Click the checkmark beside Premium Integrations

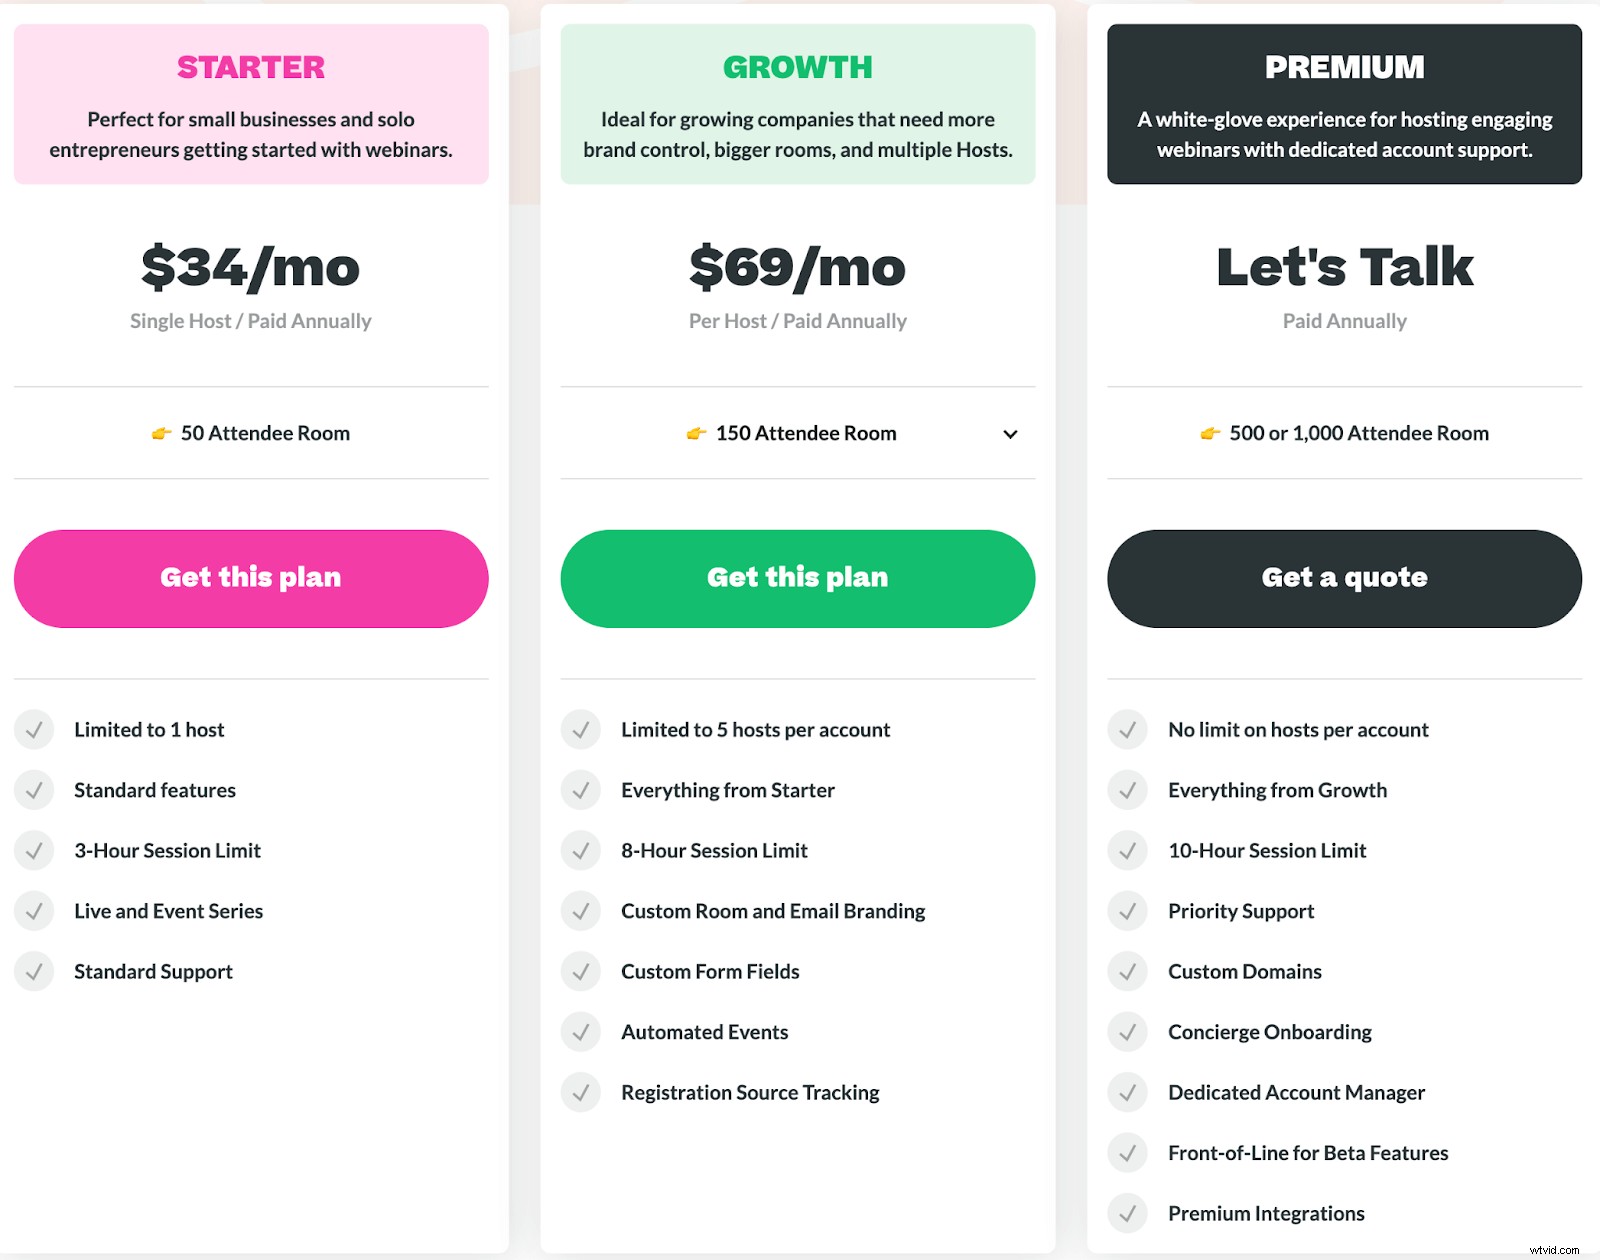(1128, 1213)
